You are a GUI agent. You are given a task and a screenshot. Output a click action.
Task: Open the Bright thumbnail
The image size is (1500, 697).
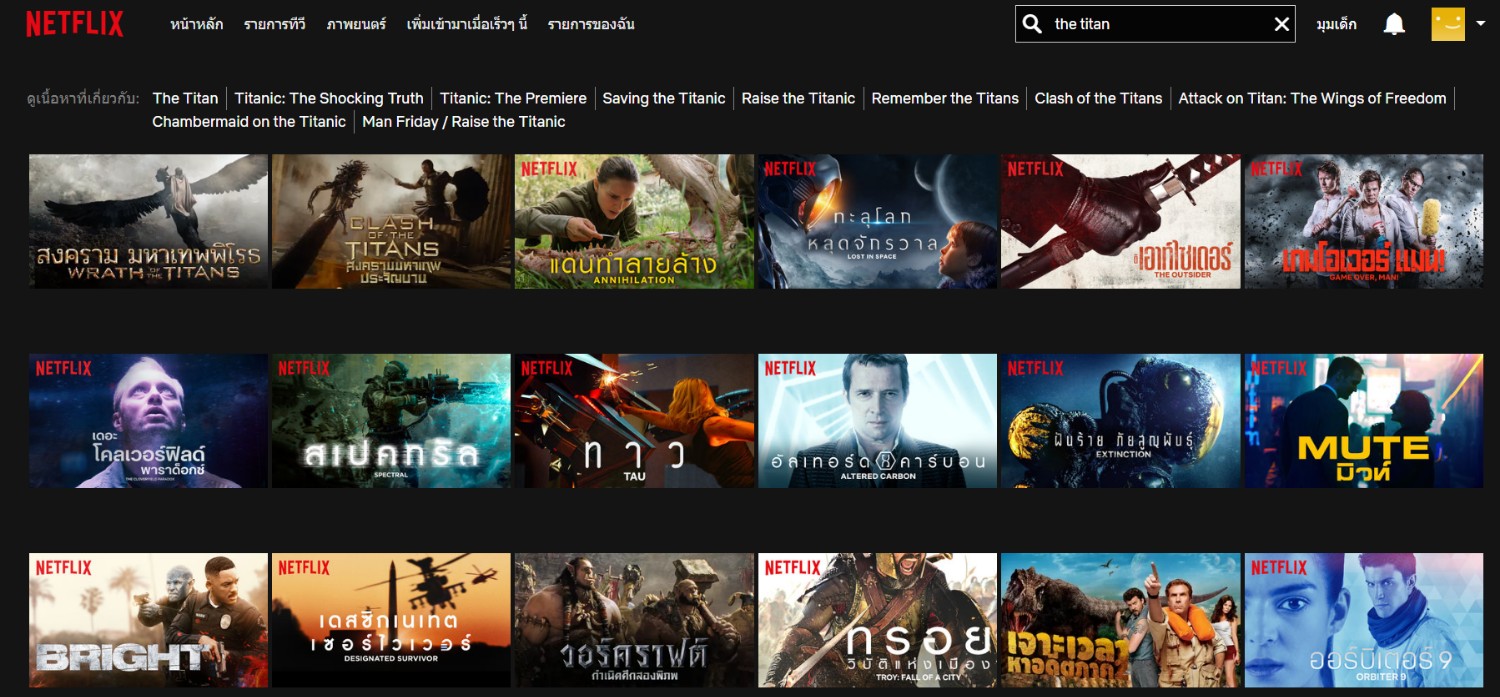tap(148, 620)
